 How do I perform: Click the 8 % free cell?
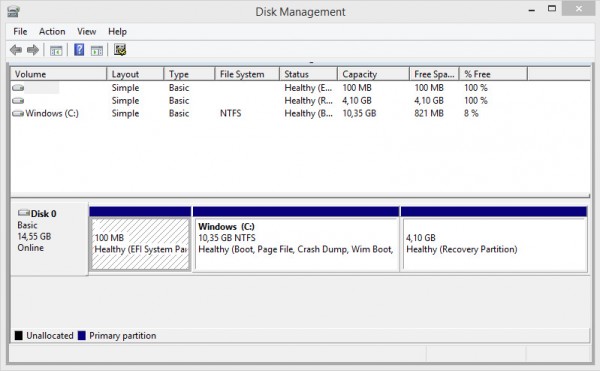471,114
